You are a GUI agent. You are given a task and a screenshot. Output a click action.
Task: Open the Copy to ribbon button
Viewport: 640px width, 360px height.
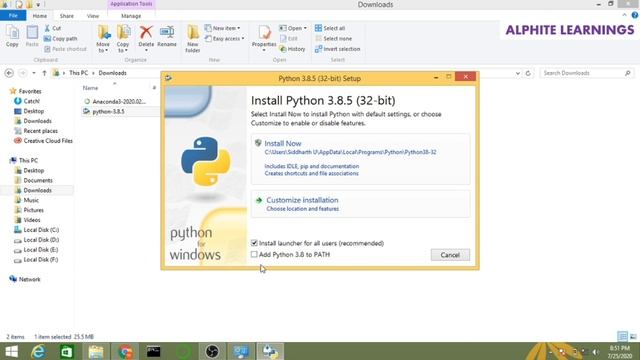(123, 39)
